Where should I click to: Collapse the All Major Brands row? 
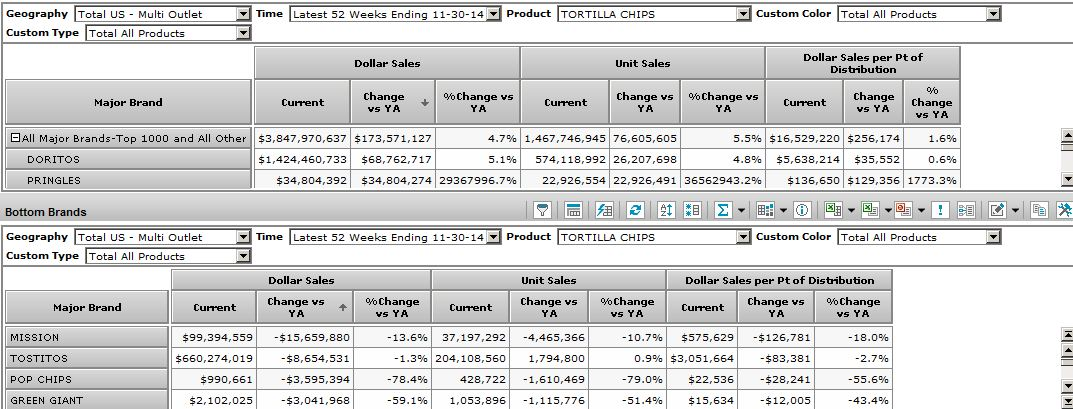15,138
